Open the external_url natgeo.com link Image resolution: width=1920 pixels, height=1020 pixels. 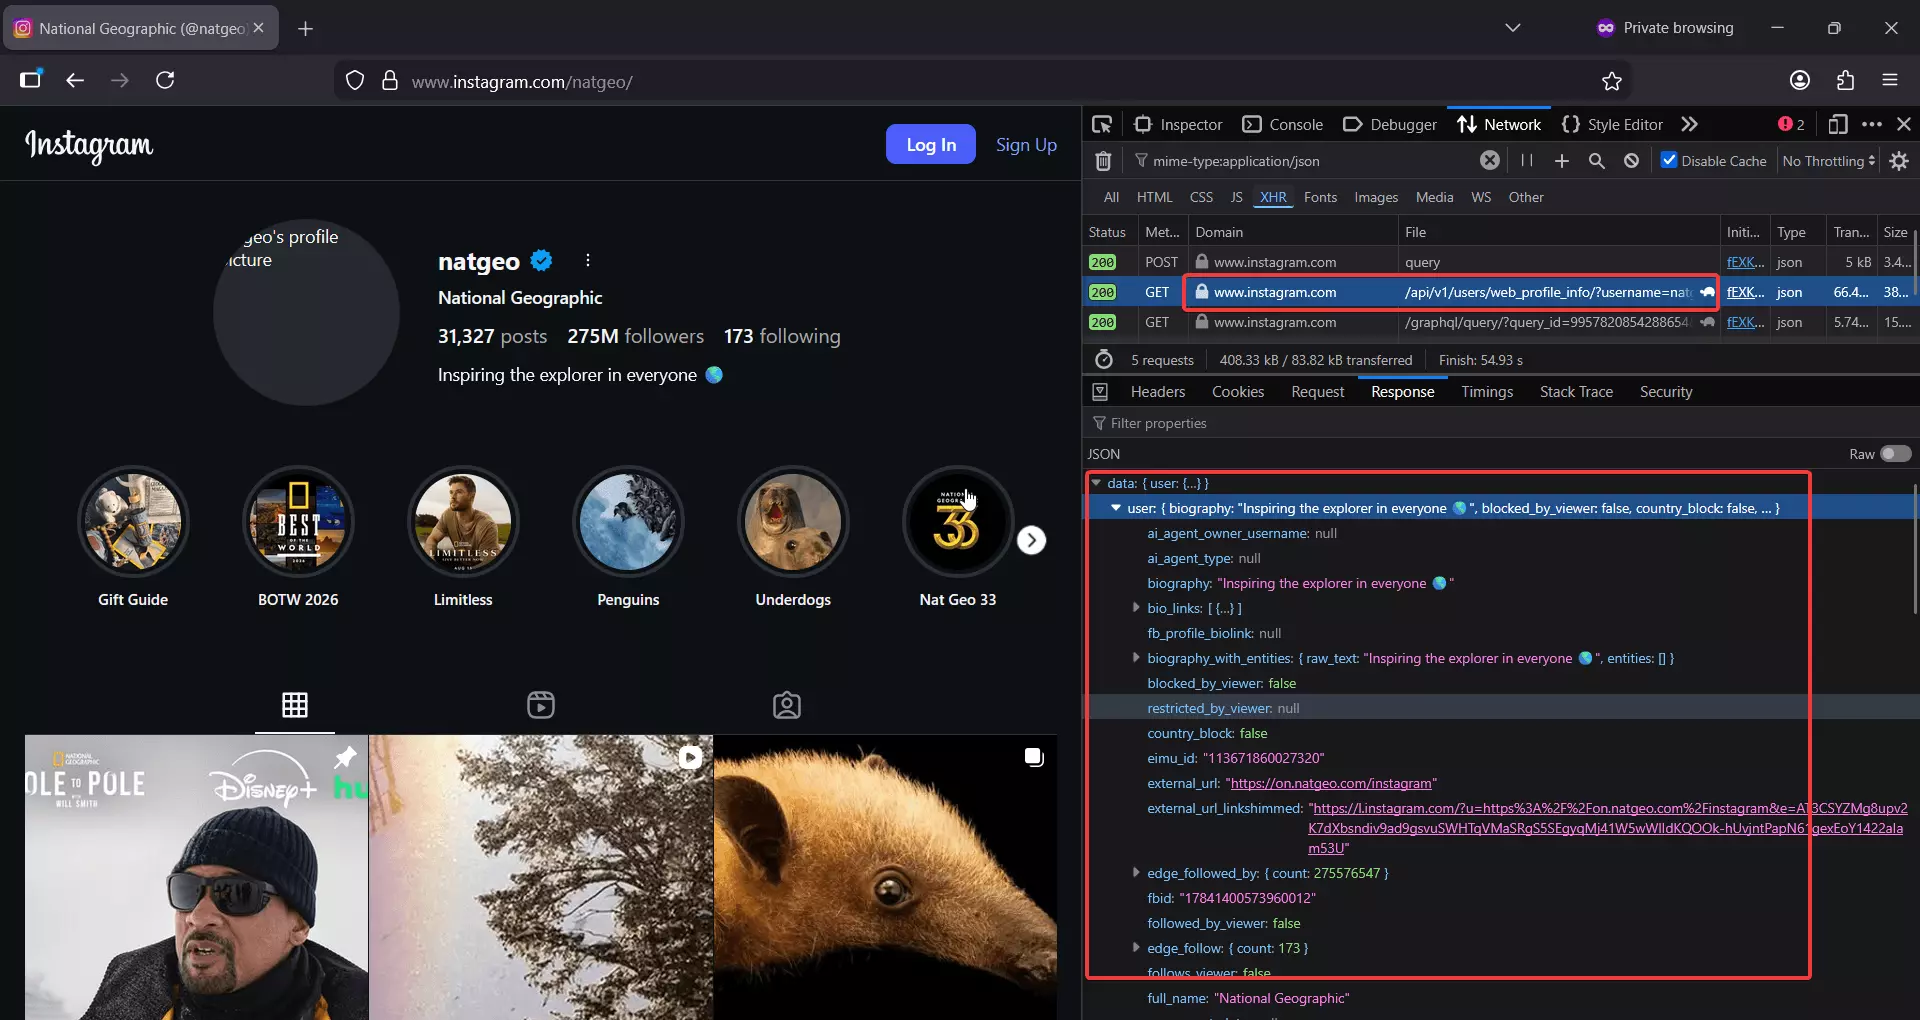(1330, 783)
